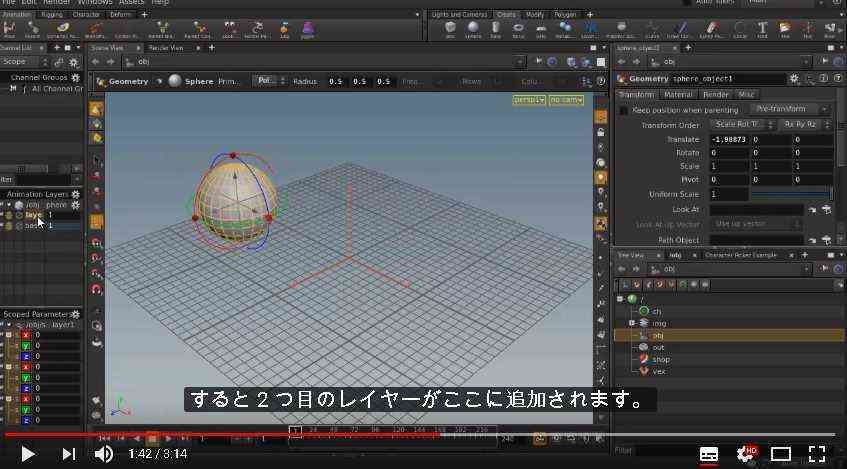Select the Grid shelf tool
The height and width of the screenshot is (469, 847).
click(541, 29)
